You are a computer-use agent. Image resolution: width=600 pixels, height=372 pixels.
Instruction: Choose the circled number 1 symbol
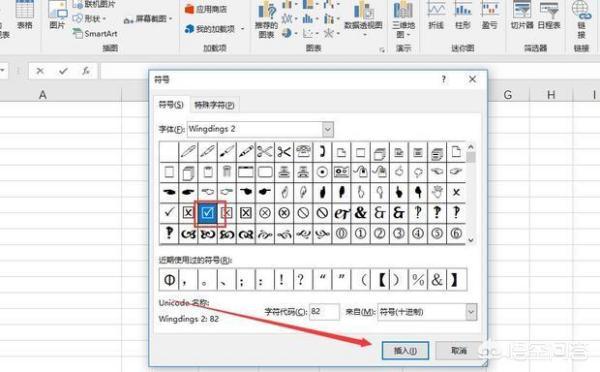pos(360,233)
